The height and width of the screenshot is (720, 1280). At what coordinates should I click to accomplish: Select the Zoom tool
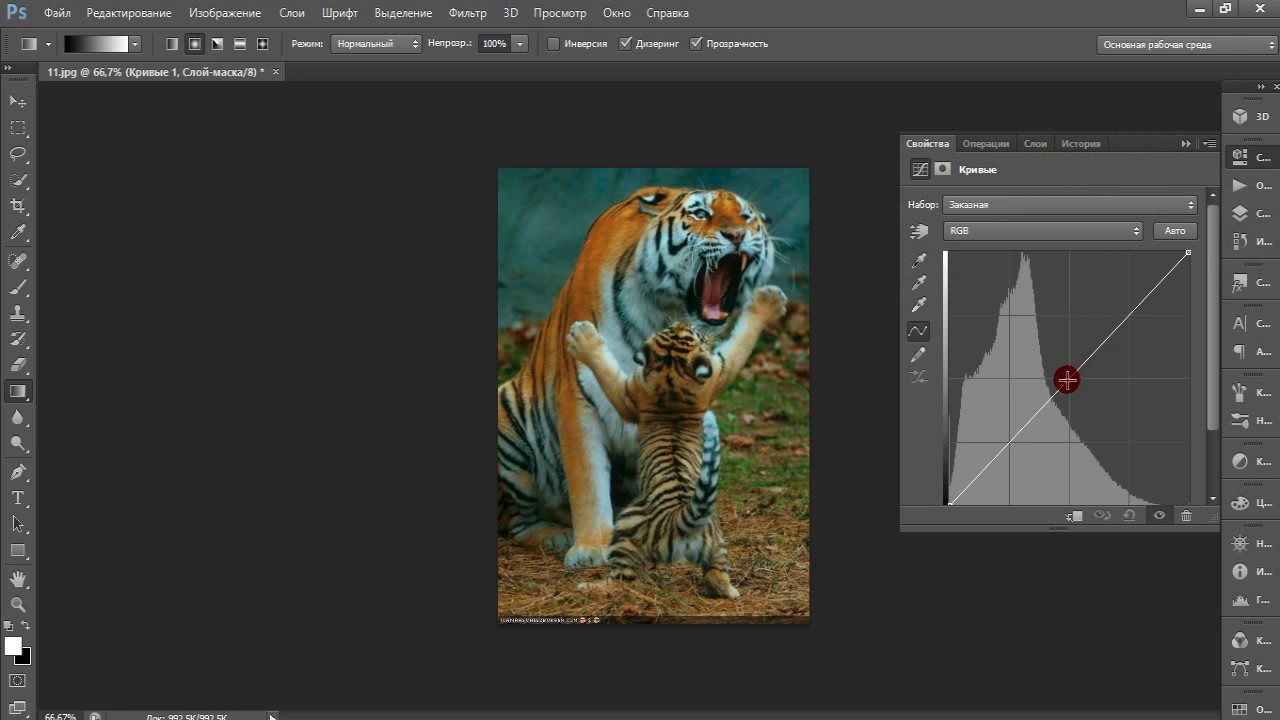18,605
